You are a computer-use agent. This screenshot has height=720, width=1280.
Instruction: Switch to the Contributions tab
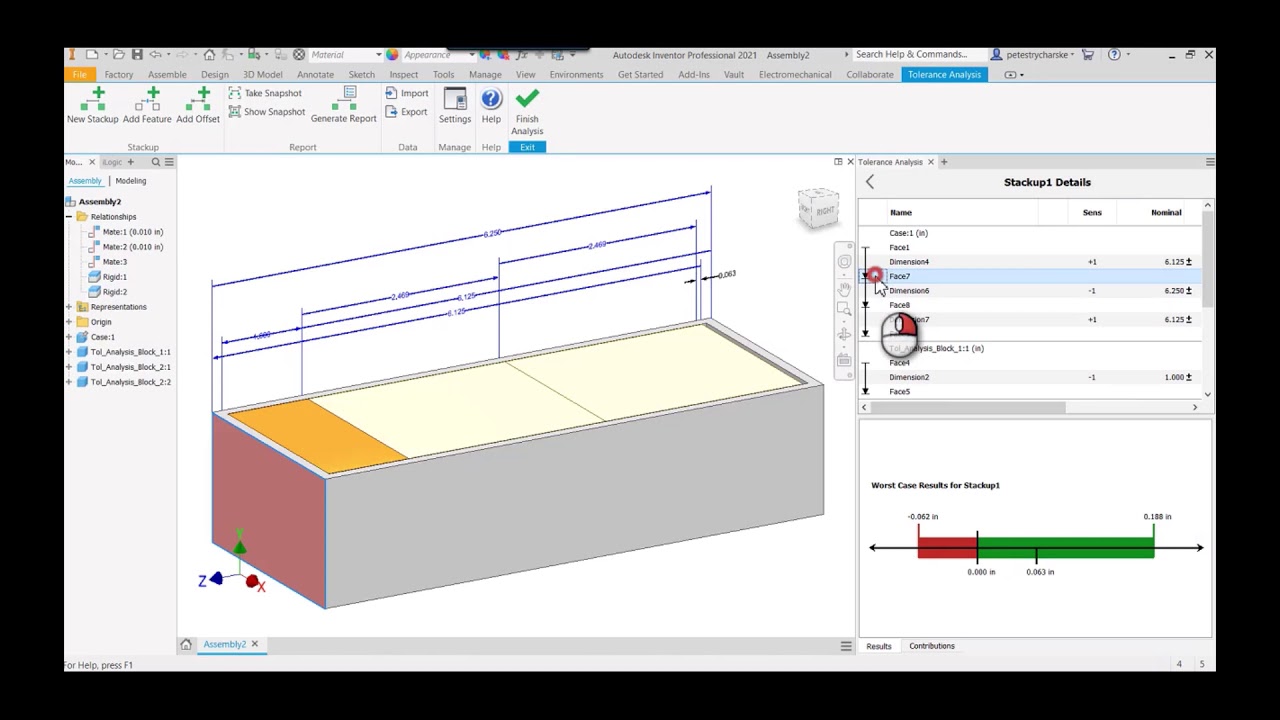932,646
